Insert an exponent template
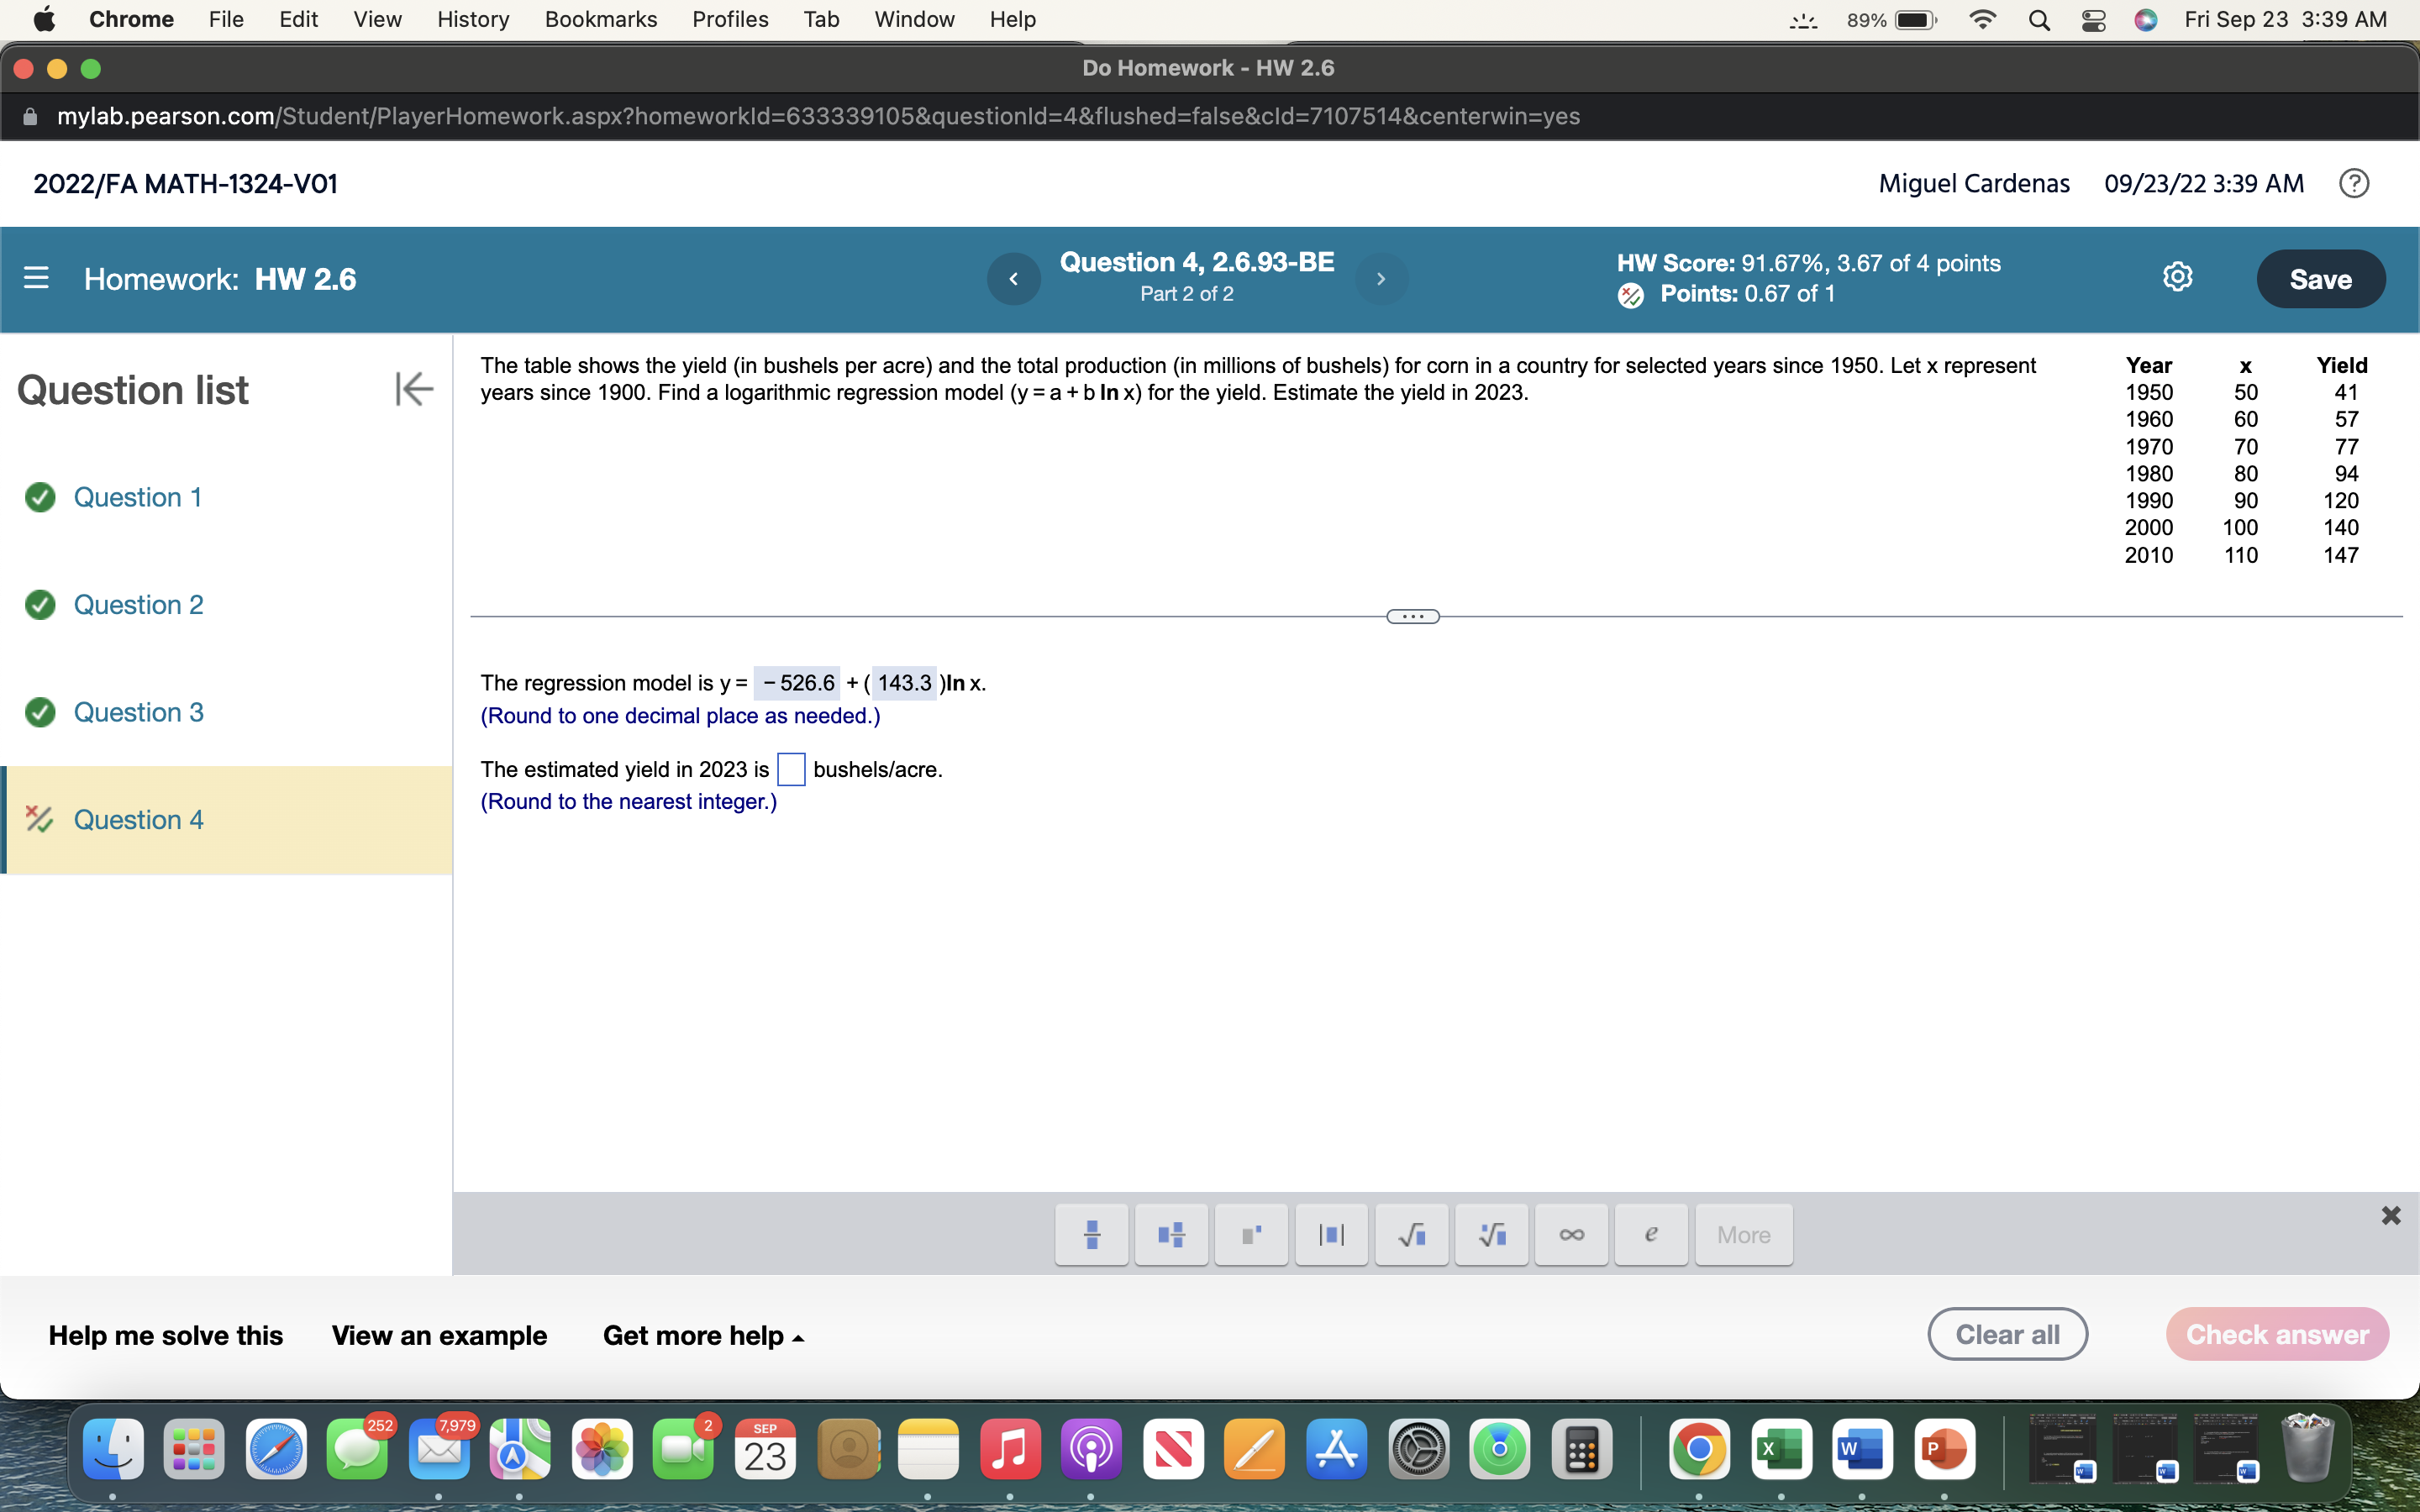 pyautogui.click(x=1251, y=1234)
